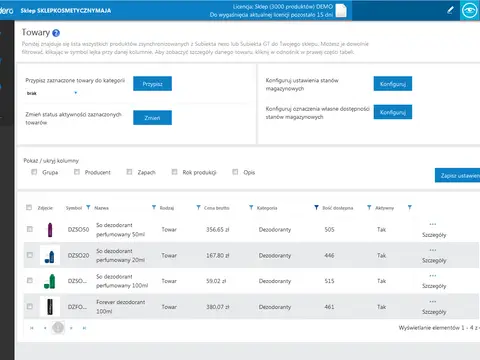Image resolution: width=480 pixels, height=360 pixels.
Task: Open filter for the Cena brutto column
Action: click(251, 207)
